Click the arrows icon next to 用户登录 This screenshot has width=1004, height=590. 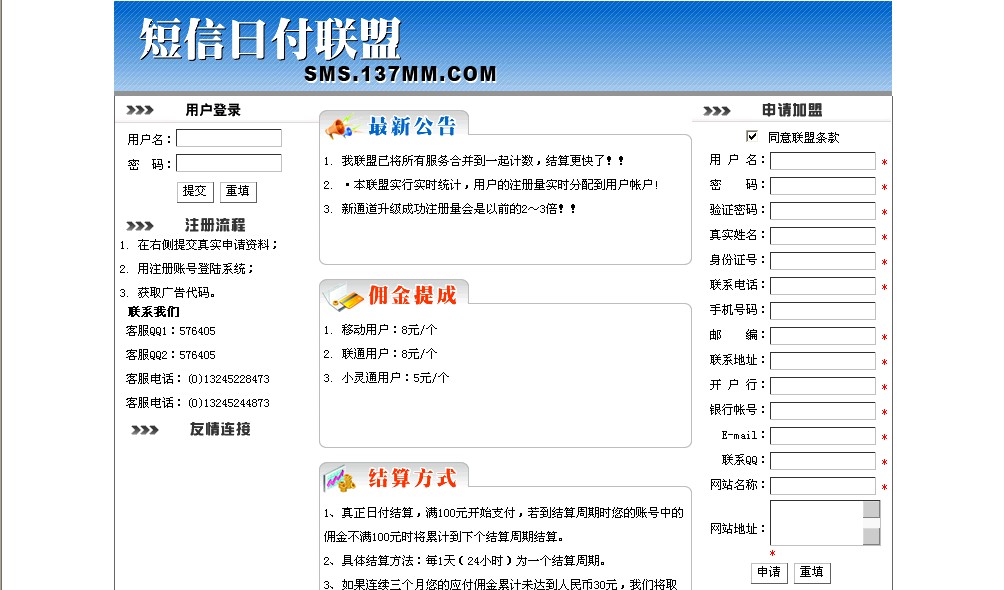(x=140, y=110)
